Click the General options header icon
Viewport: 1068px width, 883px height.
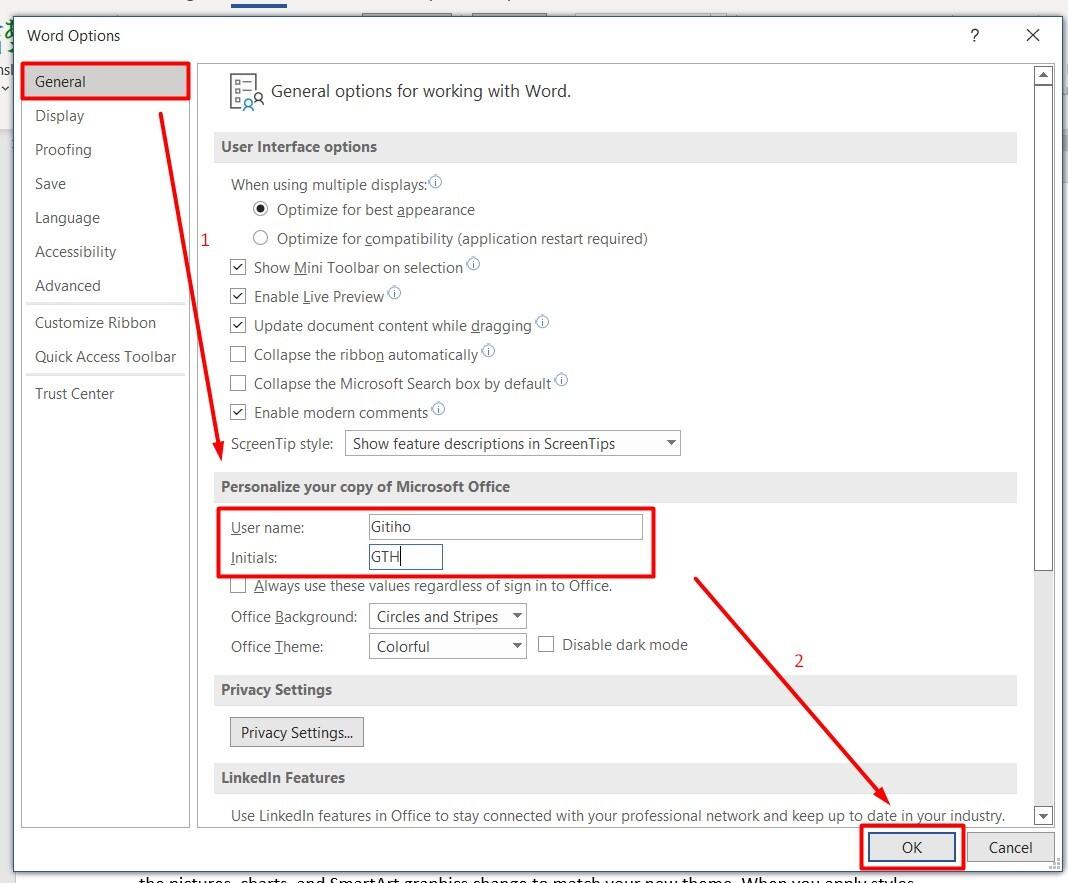[246, 92]
